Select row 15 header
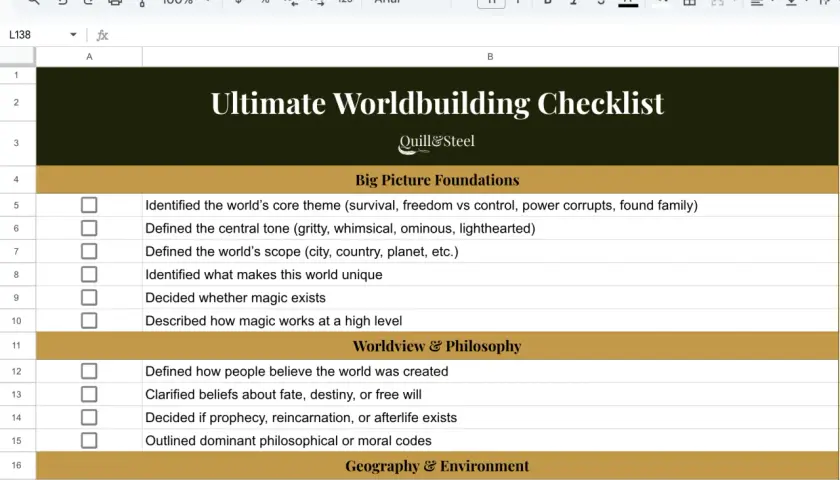840x480 pixels. (17, 440)
